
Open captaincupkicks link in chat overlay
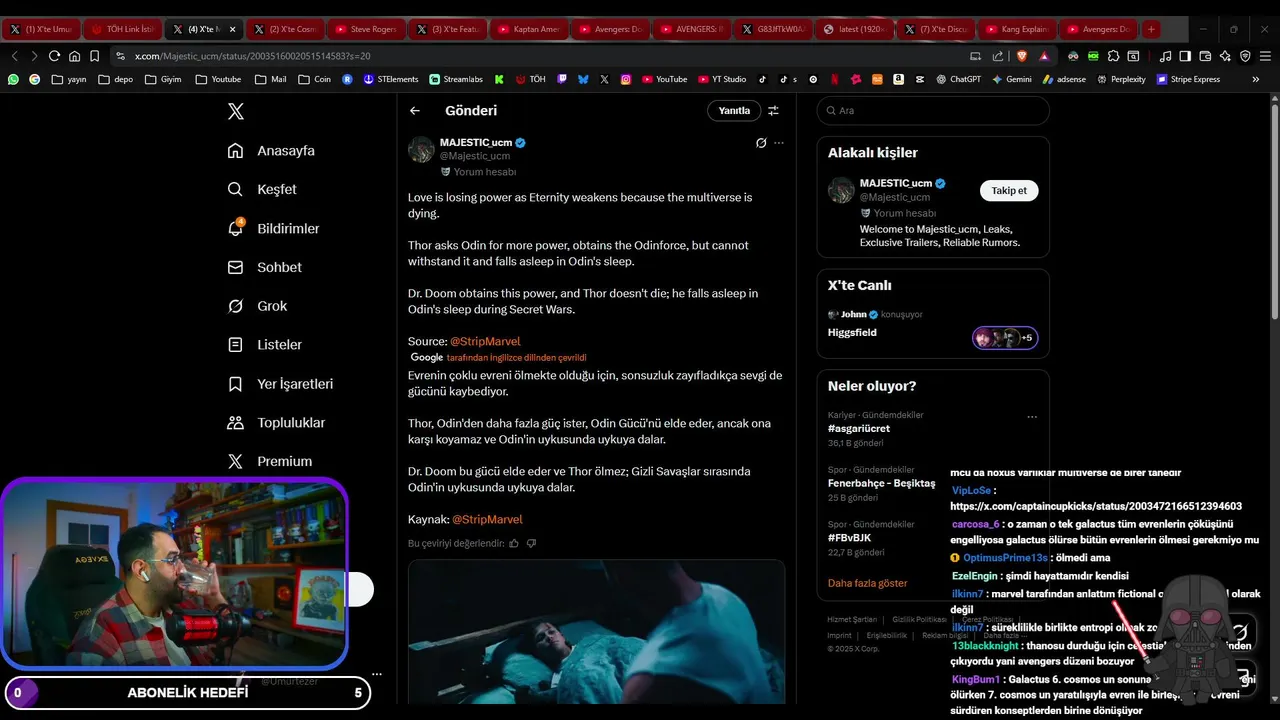[1096, 507]
